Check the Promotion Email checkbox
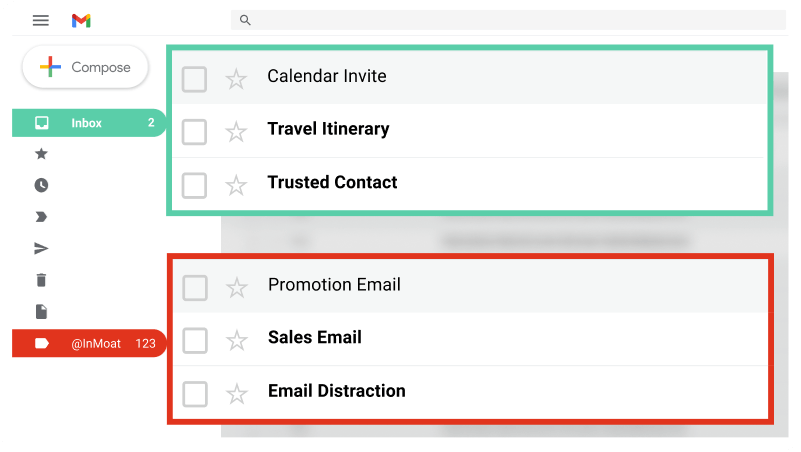 pos(195,288)
